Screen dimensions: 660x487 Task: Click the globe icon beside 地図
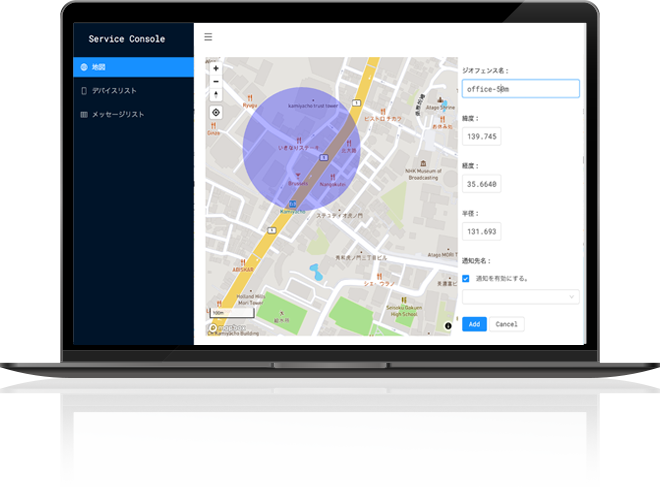tap(84, 67)
